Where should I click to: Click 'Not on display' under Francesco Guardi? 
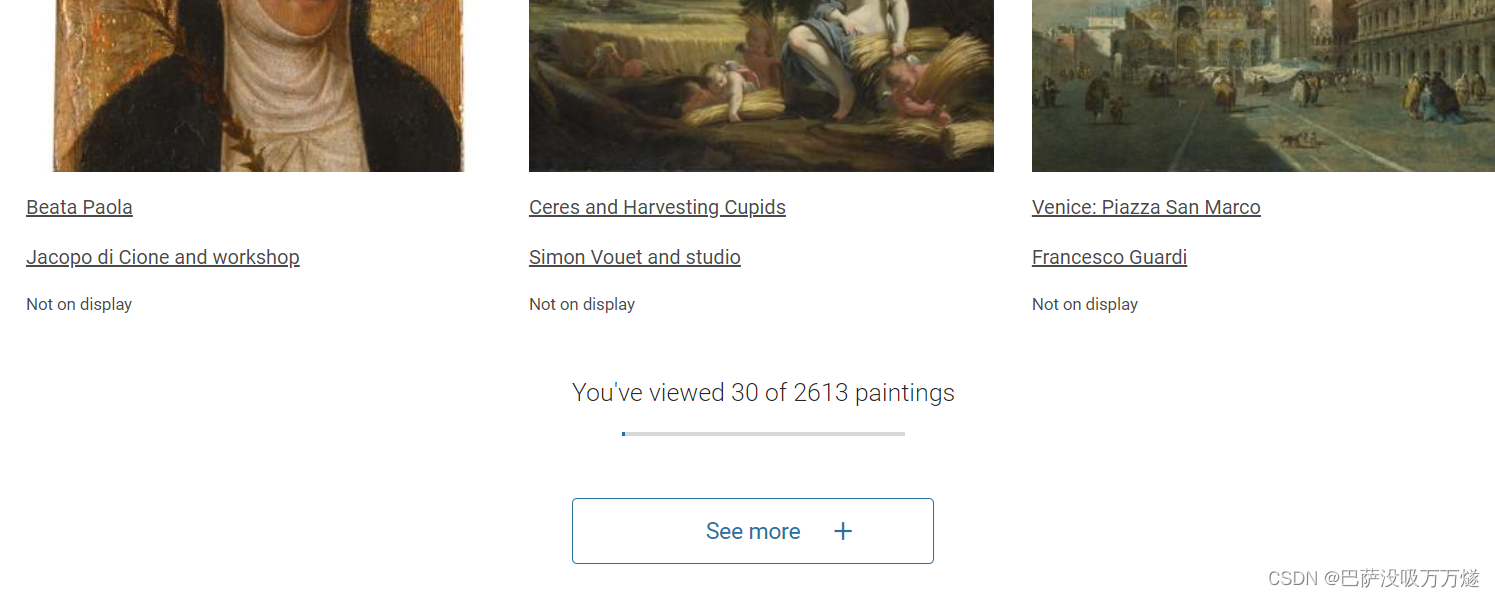[1085, 304]
